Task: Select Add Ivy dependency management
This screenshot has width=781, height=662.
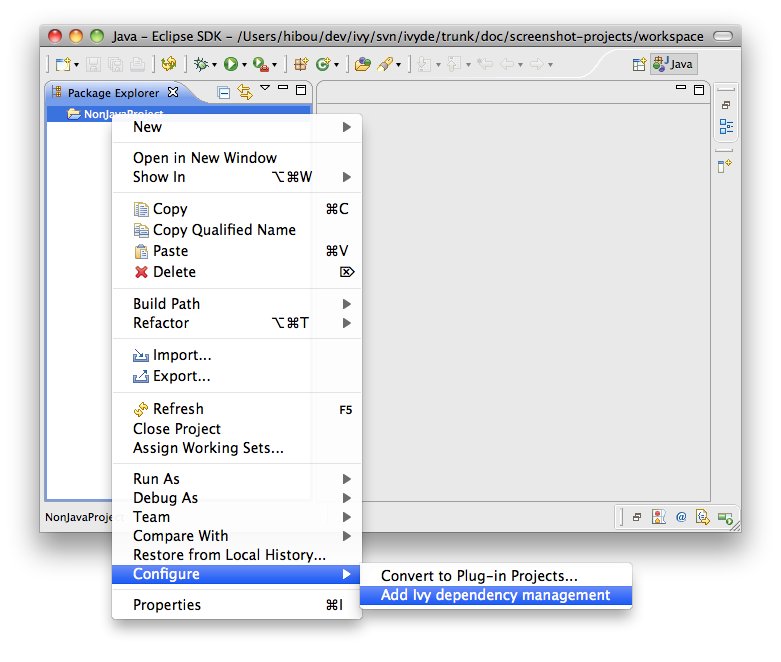Action: [495, 595]
